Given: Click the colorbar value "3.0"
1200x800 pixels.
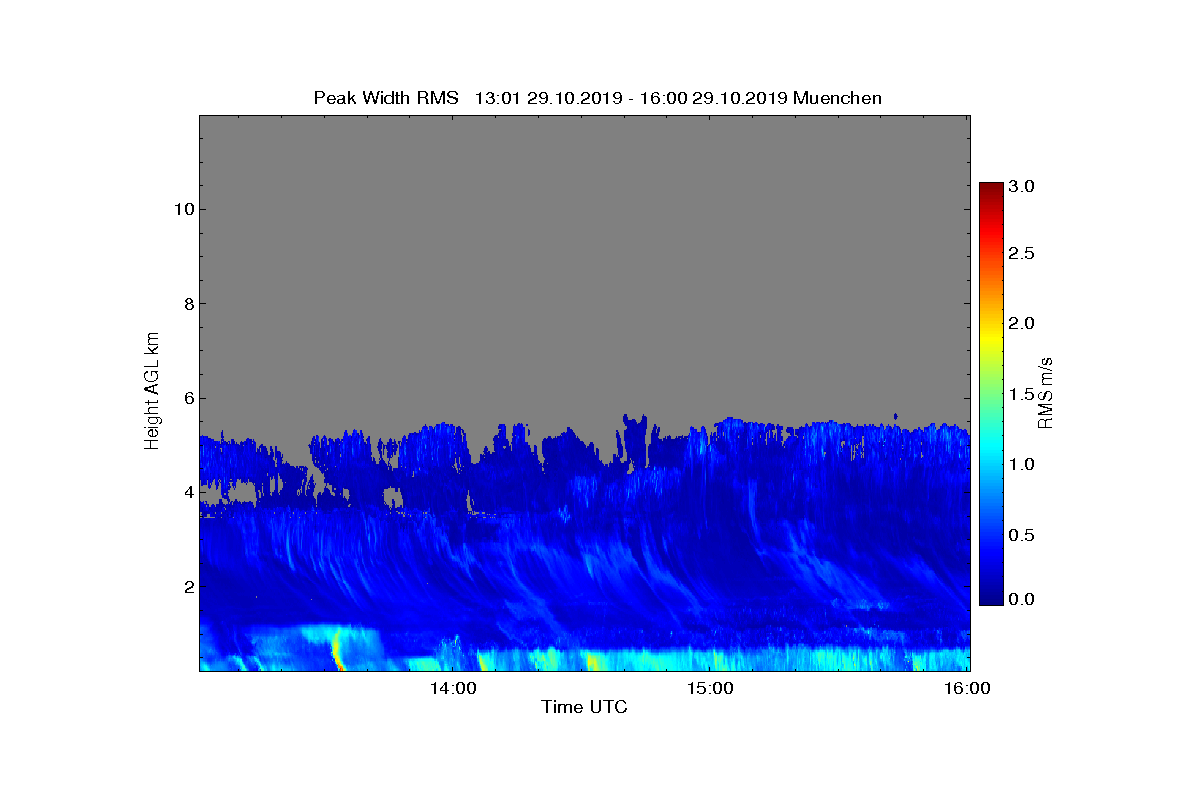Looking at the screenshot, I should click(1021, 186).
